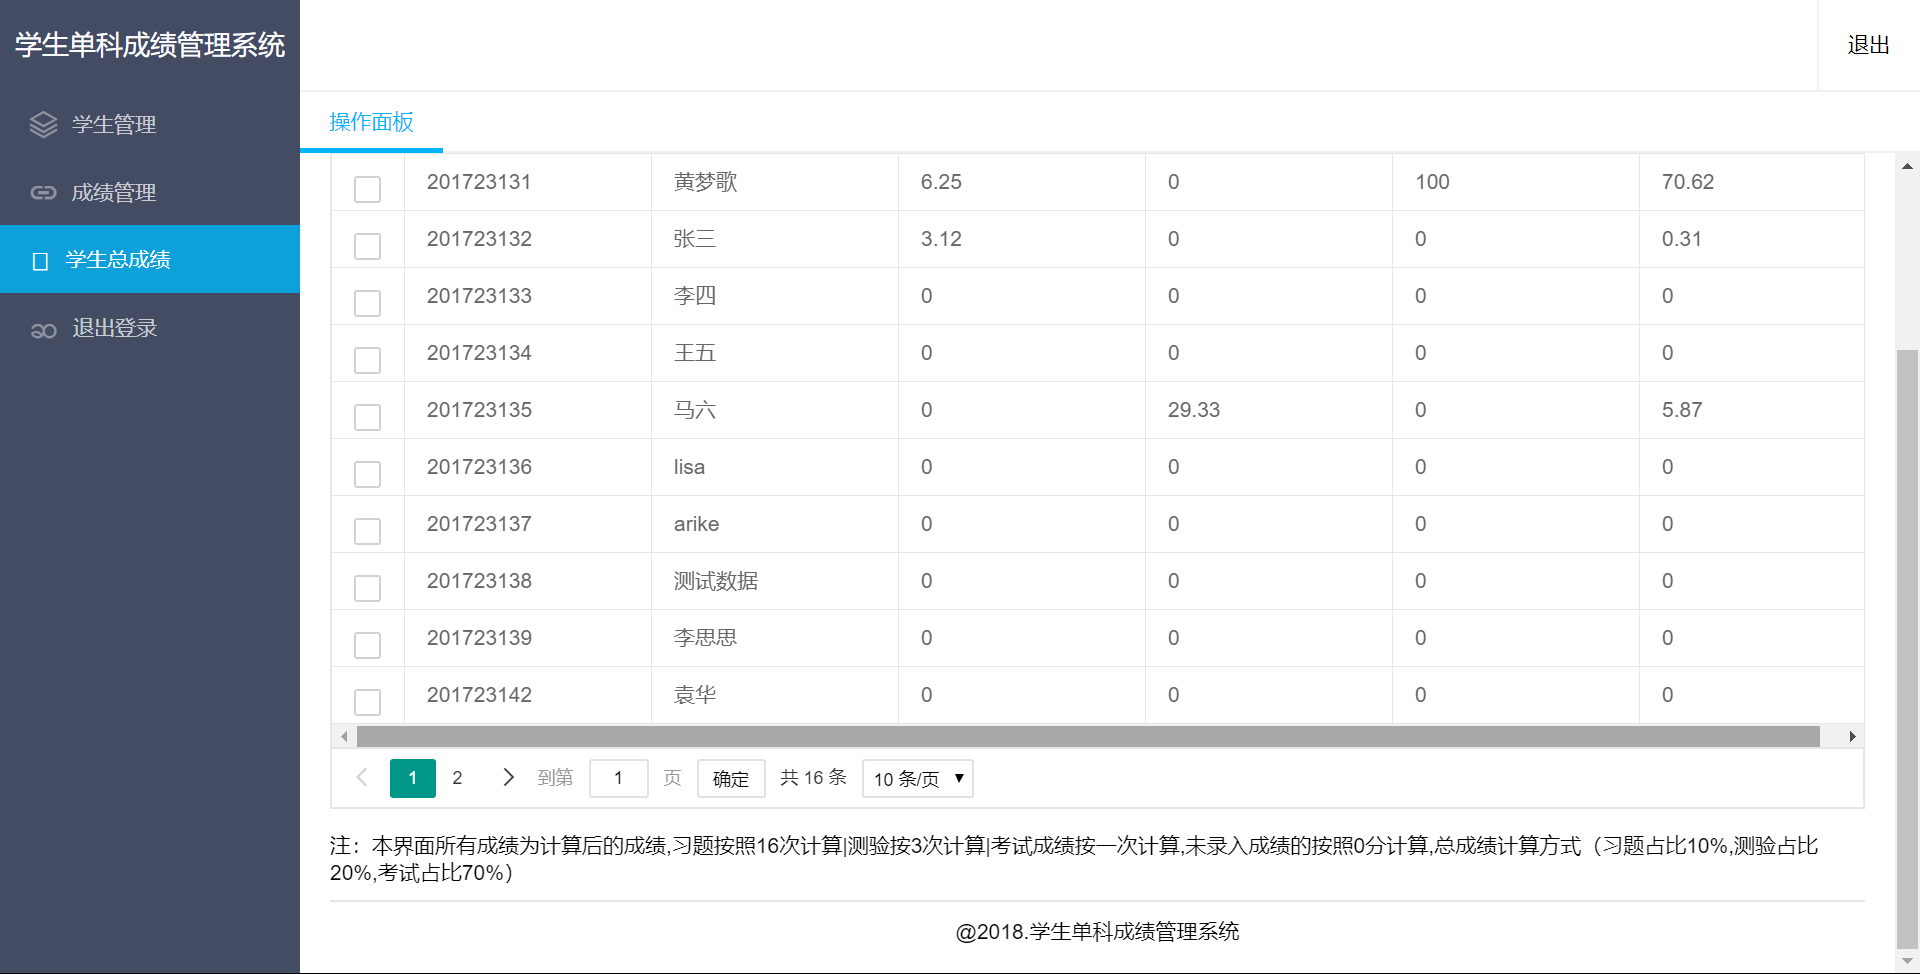Viewport: 1920px width, 974px height.
Task: Click the previous page left chevron
Action: pyautogui.click(x=362, y=778)
